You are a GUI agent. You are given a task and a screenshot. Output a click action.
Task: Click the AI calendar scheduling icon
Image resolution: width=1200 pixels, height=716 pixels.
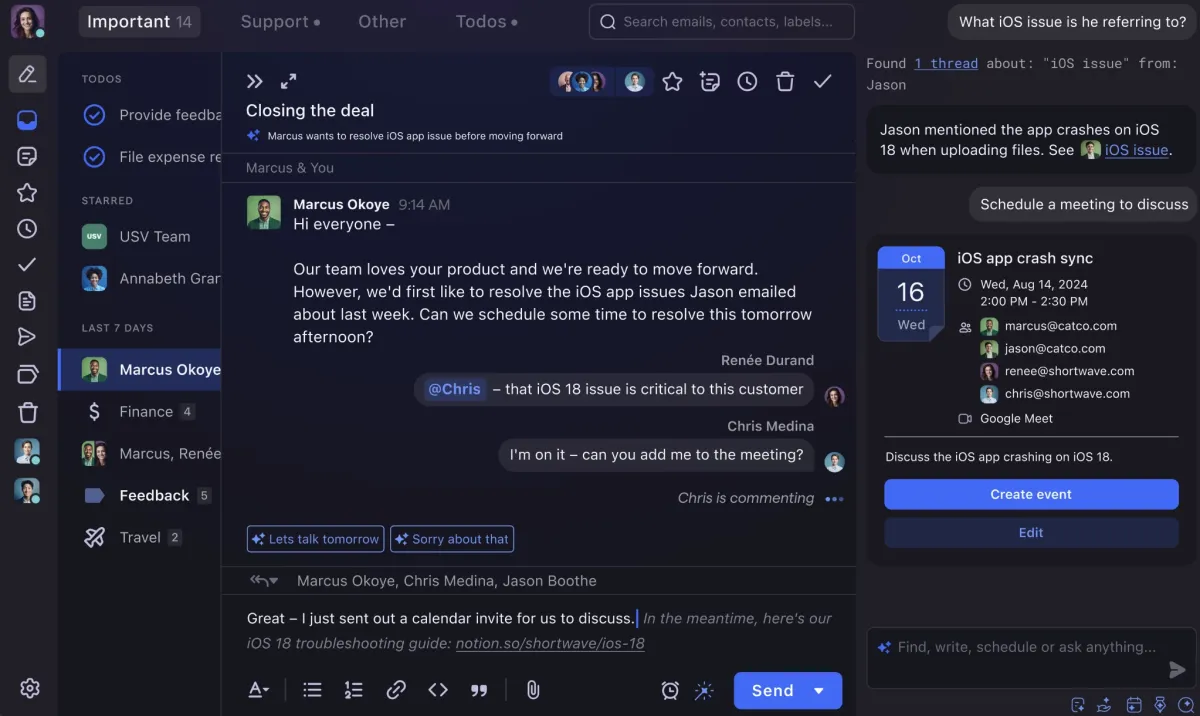[x=1133, y=705]
